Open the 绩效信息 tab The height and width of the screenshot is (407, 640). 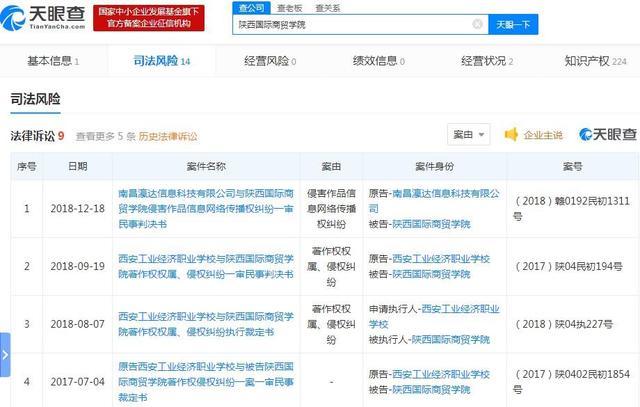tap(378, 61)
